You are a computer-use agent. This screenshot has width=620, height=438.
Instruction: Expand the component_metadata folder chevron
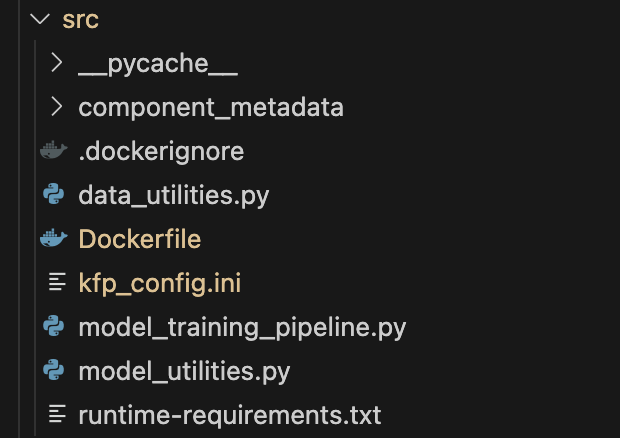pyautogui.click(x=56, y=107)
